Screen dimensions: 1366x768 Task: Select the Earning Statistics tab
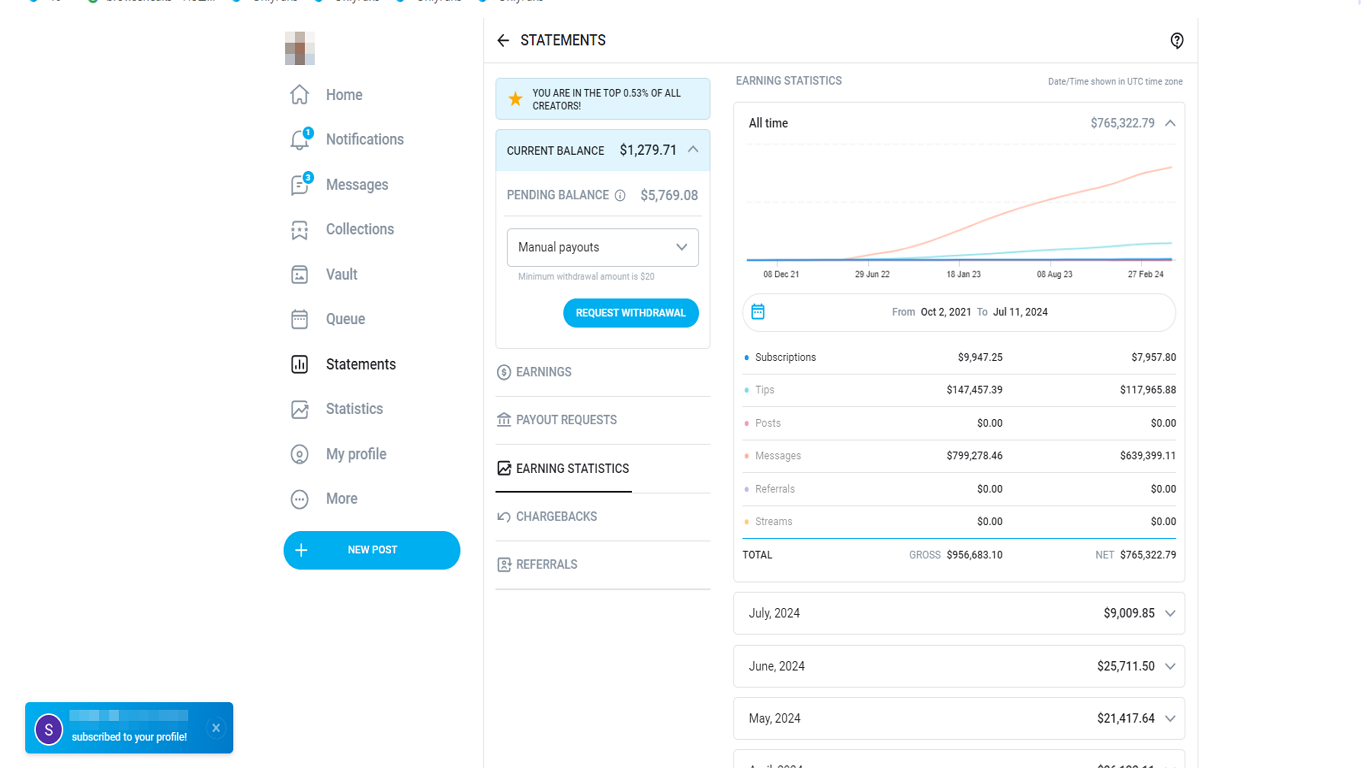pos(603,468)
